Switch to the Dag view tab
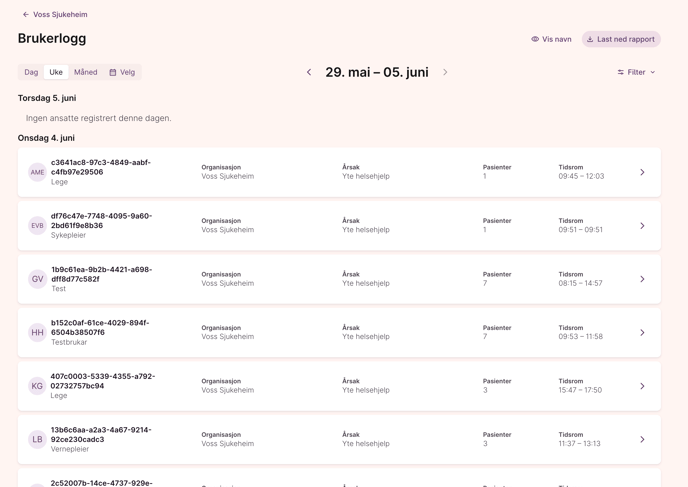 [x=31, y=72]
